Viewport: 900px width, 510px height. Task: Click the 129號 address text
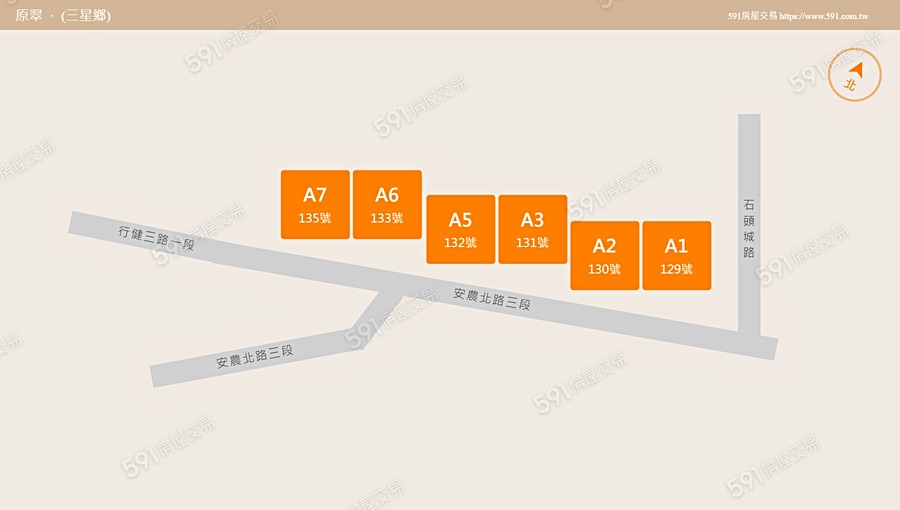[x=676, y=269]
